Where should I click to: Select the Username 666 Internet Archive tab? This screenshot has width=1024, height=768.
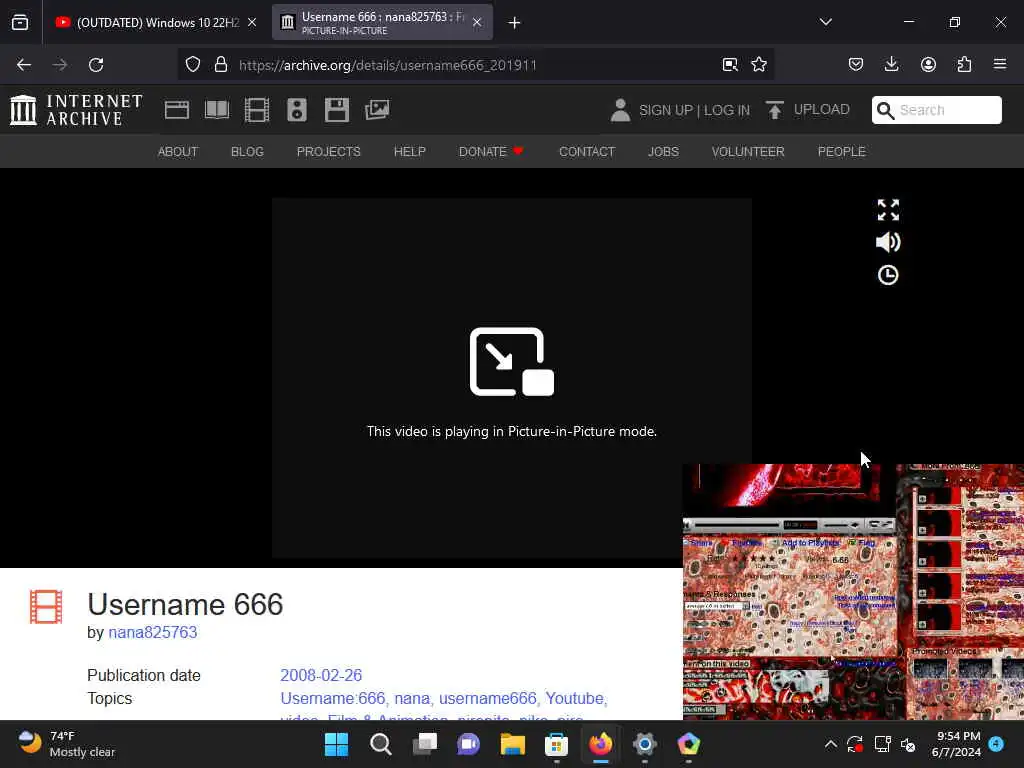point(382,22)
